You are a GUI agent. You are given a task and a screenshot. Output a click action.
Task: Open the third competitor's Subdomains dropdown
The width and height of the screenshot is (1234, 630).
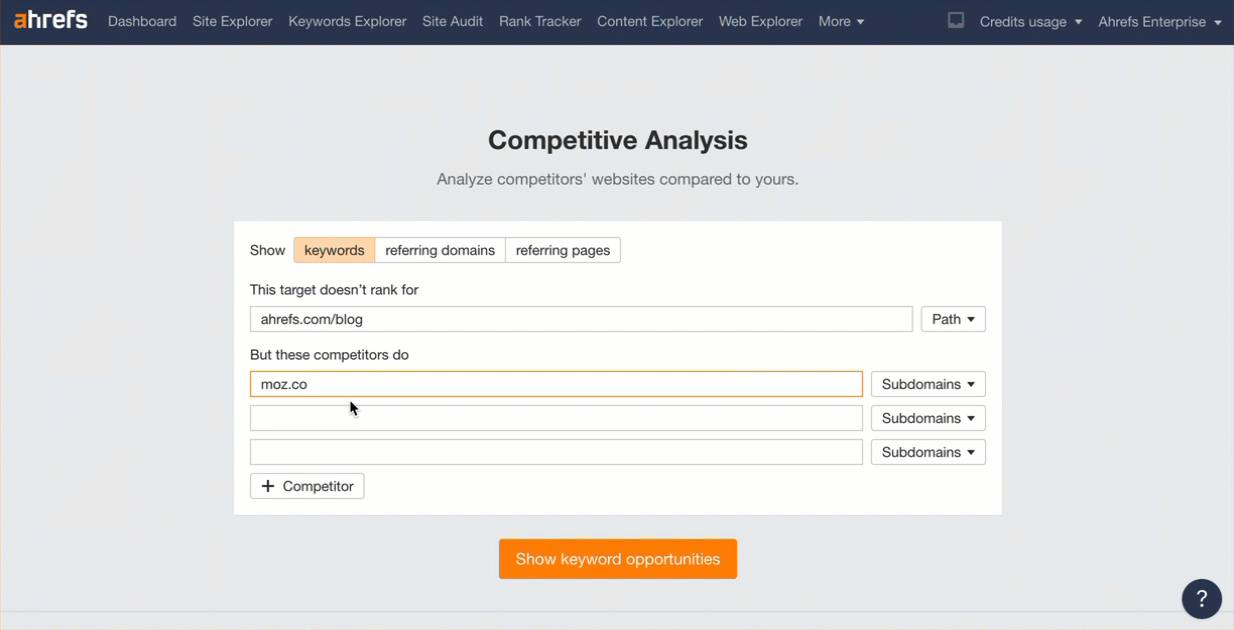(927, 451)
